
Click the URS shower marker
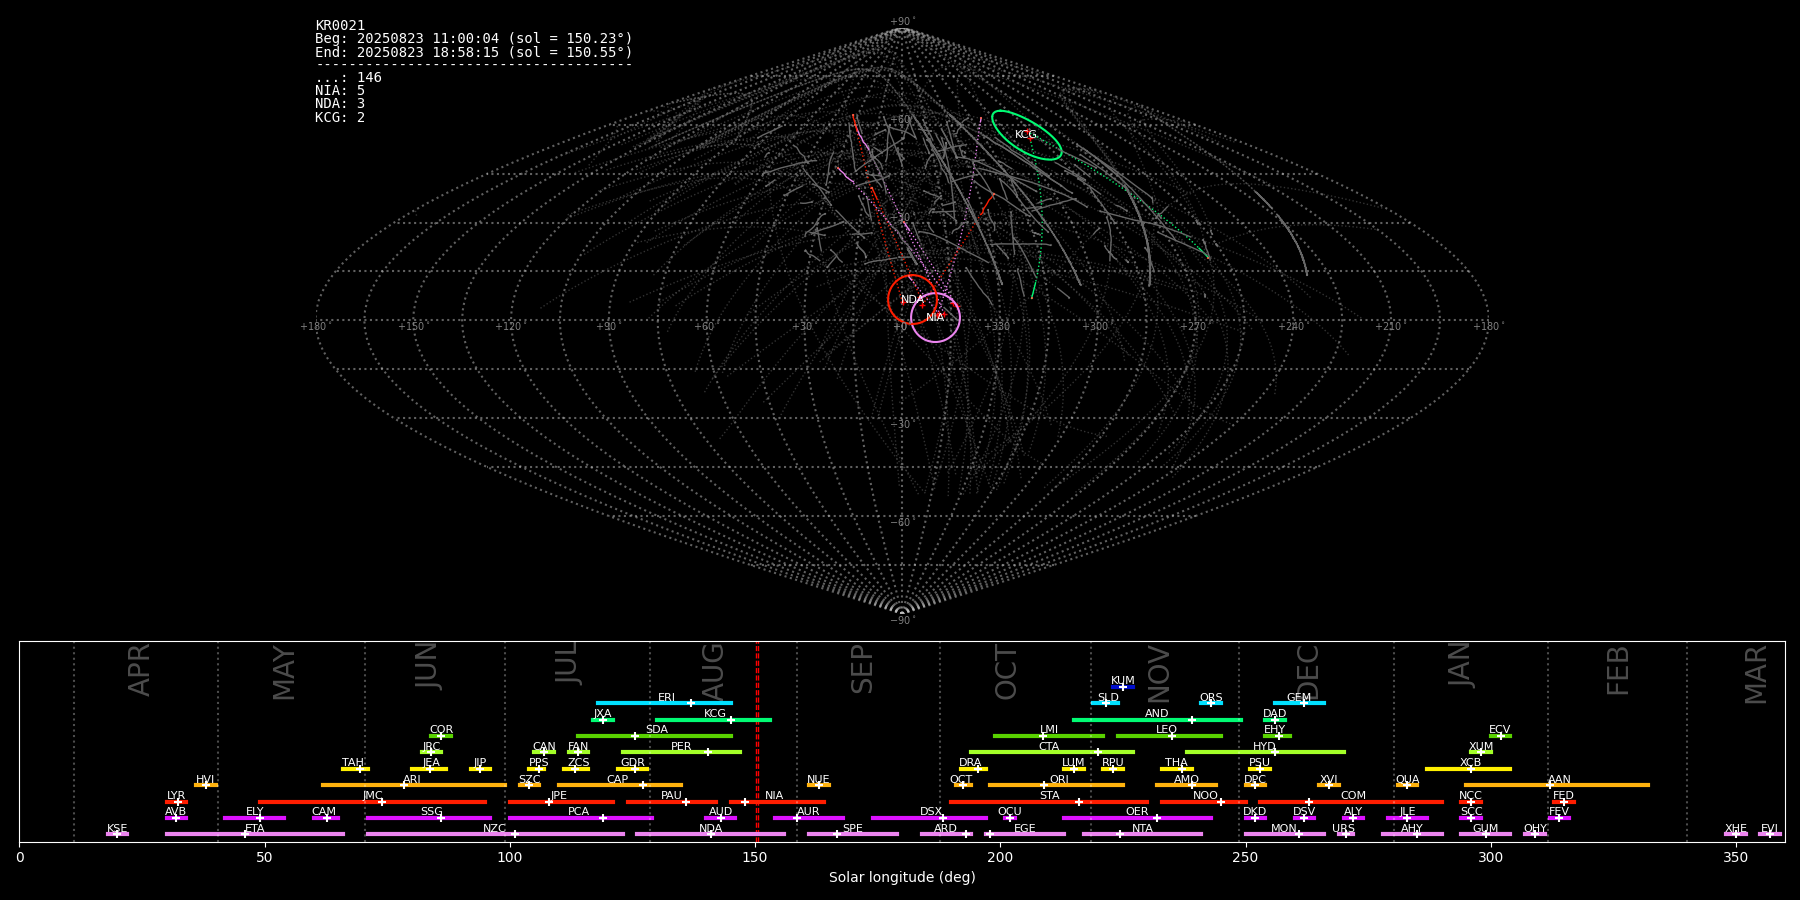[1345, 834]
